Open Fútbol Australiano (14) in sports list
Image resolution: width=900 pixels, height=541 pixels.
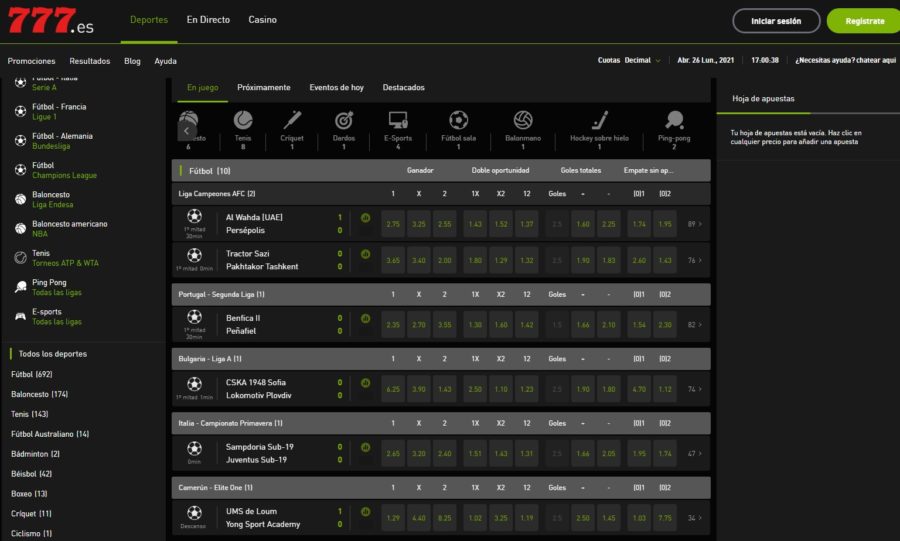click(50, 434)
